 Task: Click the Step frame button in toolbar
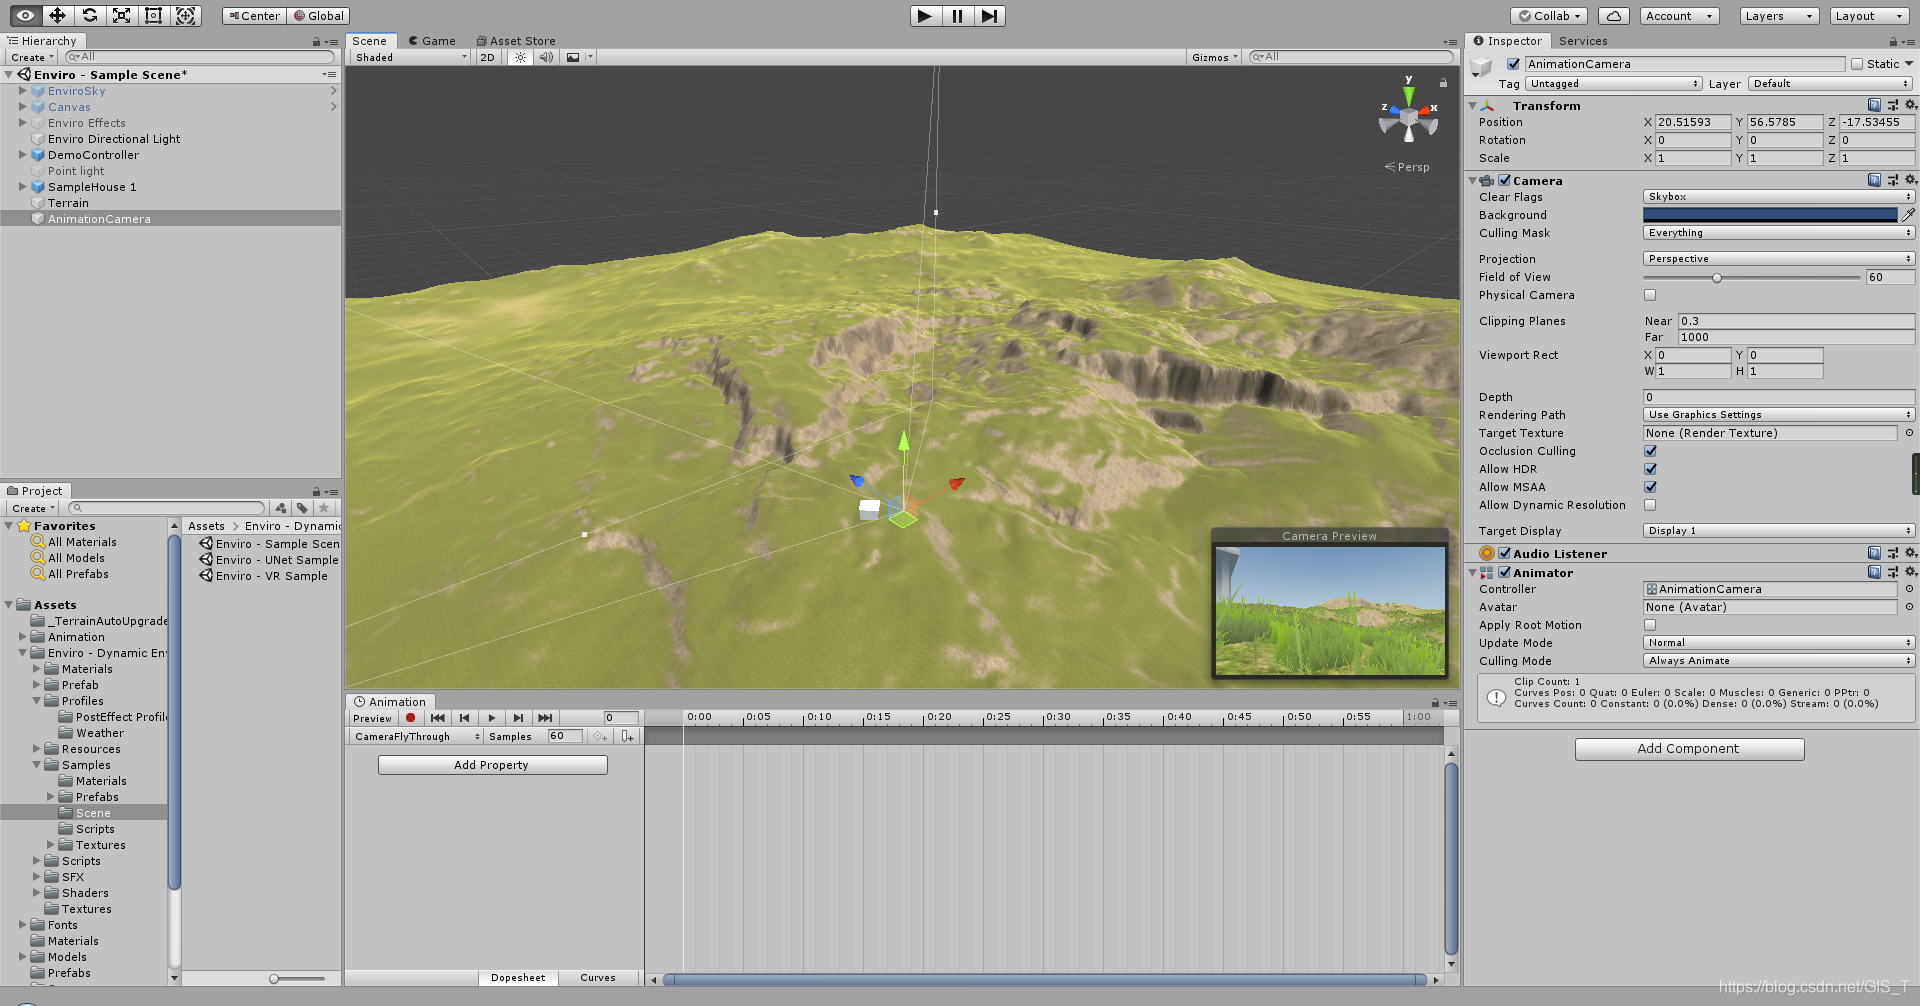[x=989, y=15]
